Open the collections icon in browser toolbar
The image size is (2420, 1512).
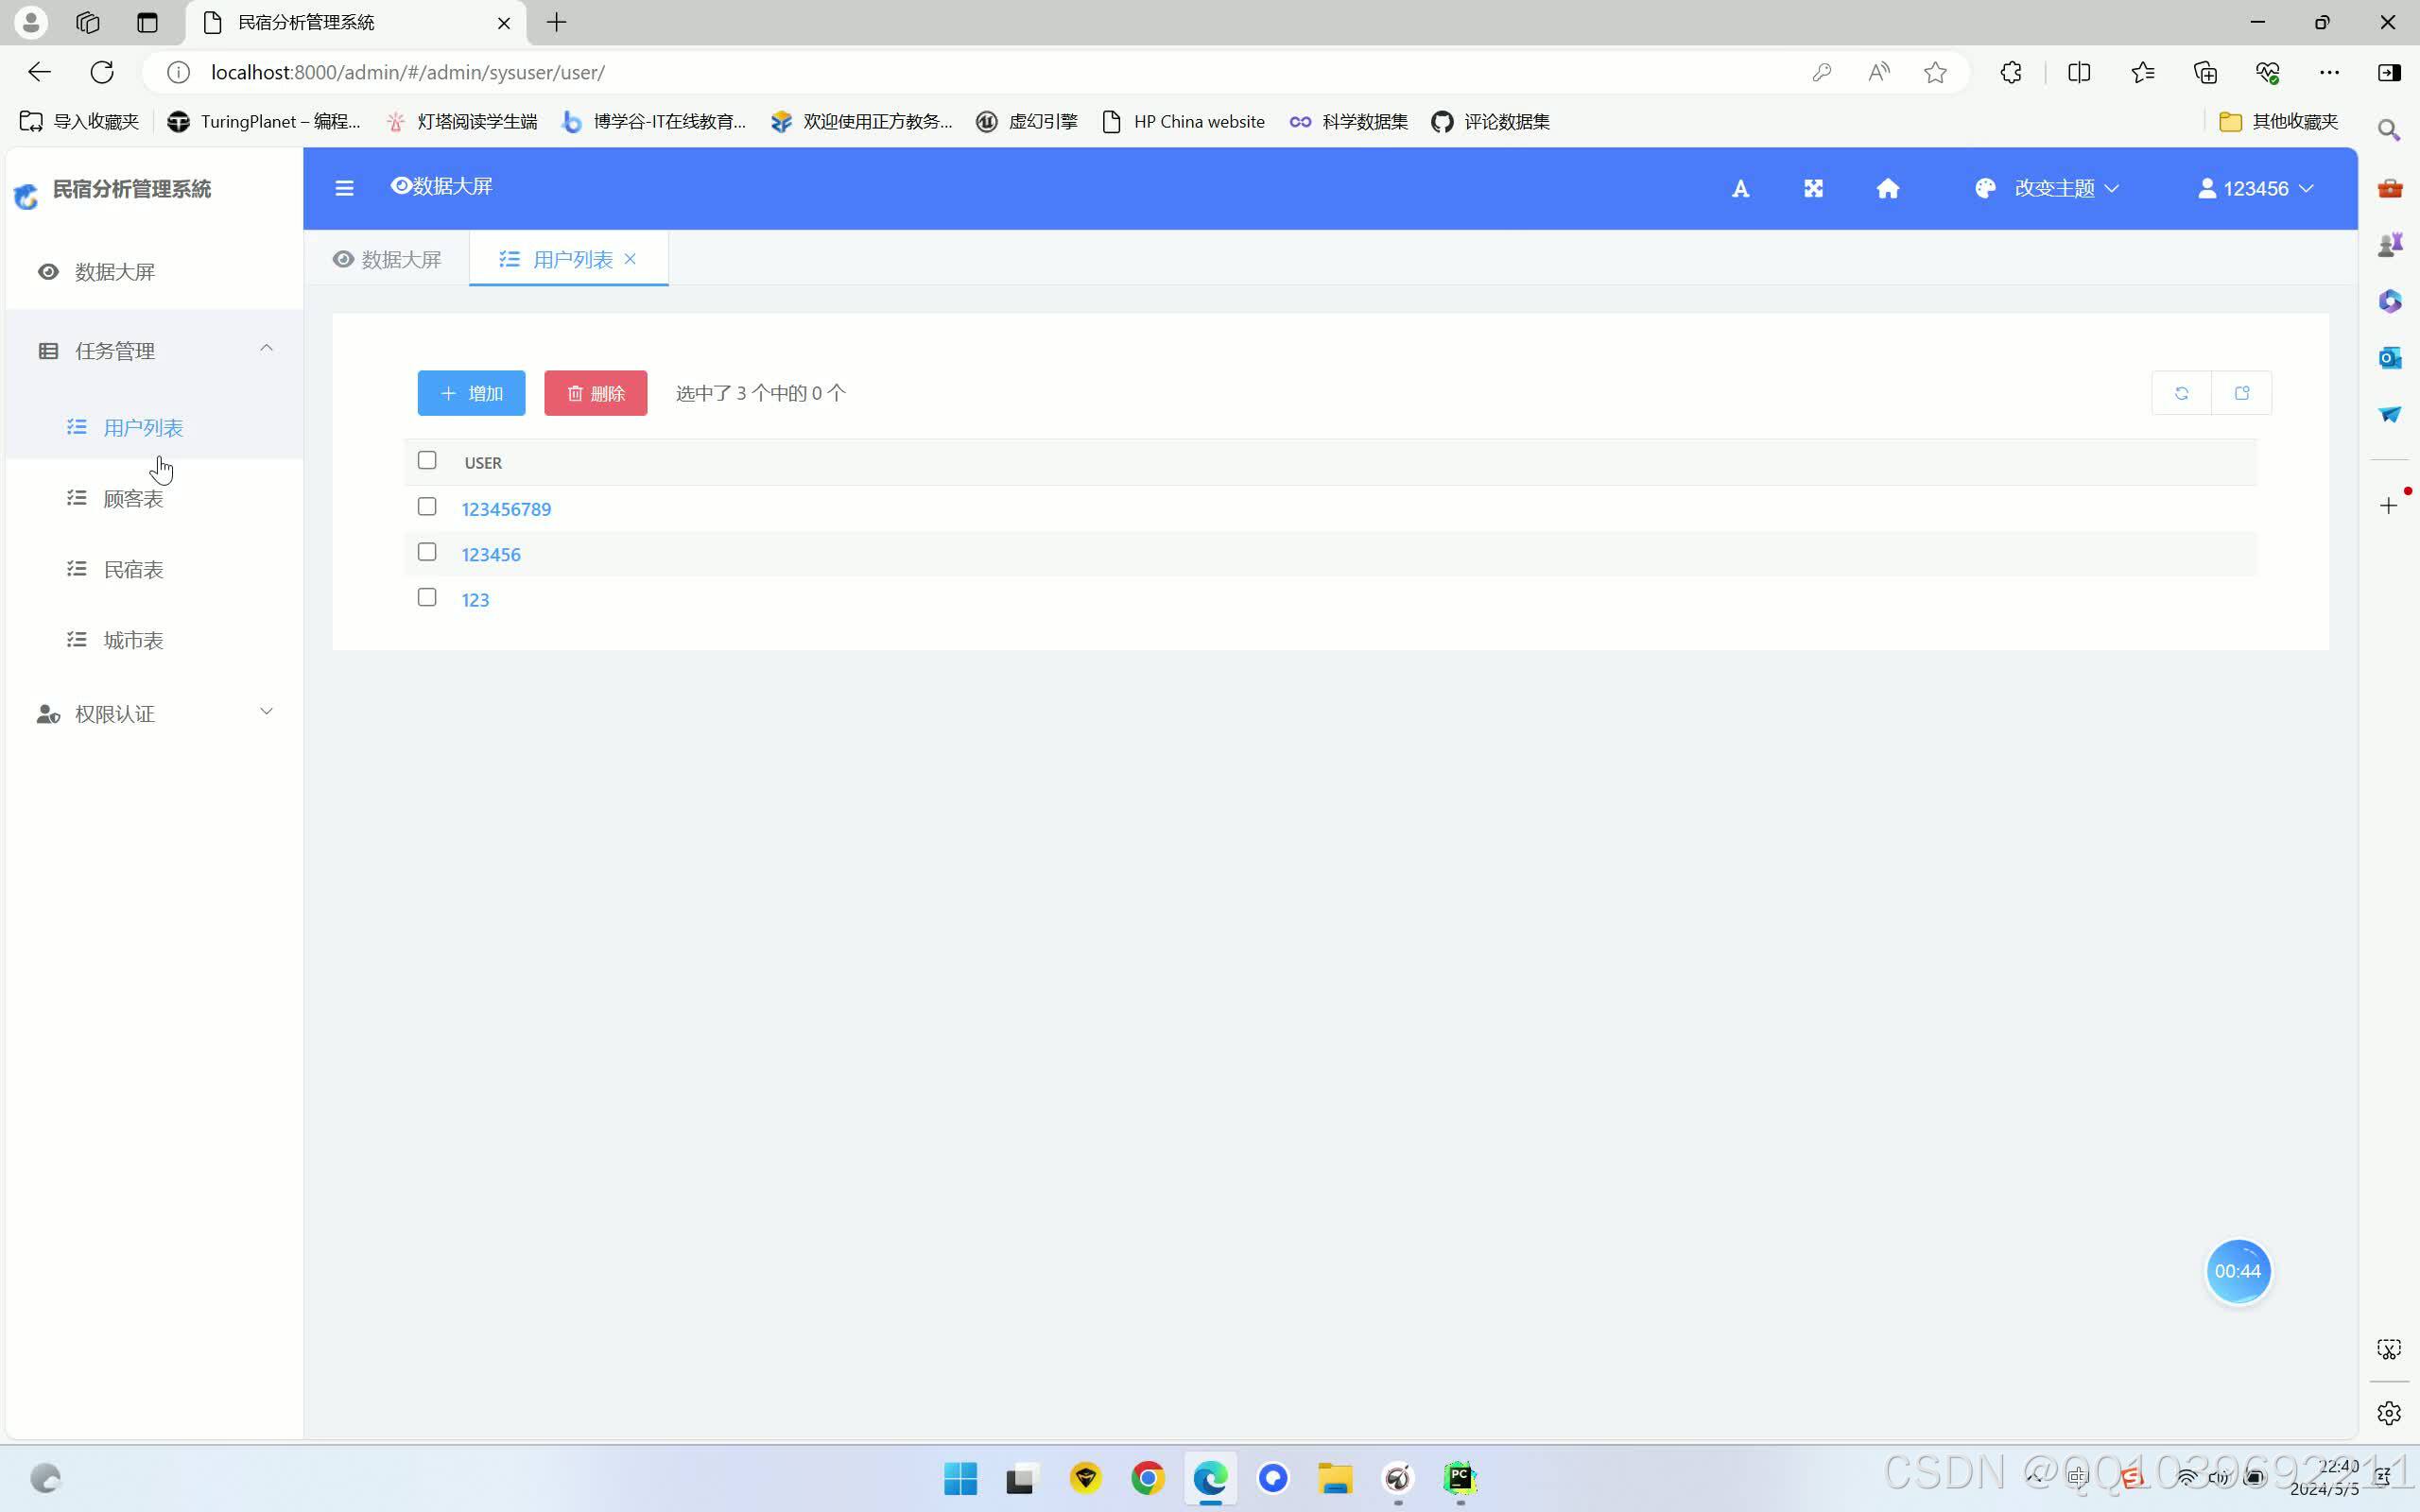[2205, 72]
